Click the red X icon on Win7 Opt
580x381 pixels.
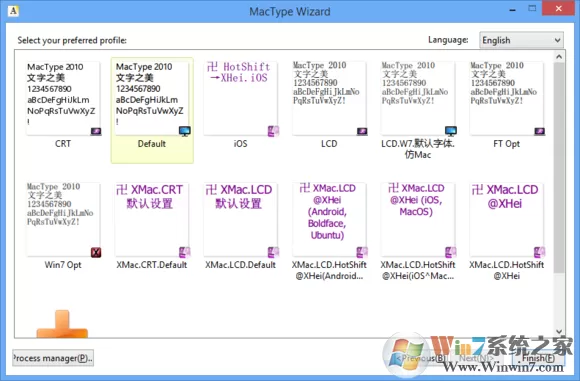pyautogui.click(x=96, y=252)
